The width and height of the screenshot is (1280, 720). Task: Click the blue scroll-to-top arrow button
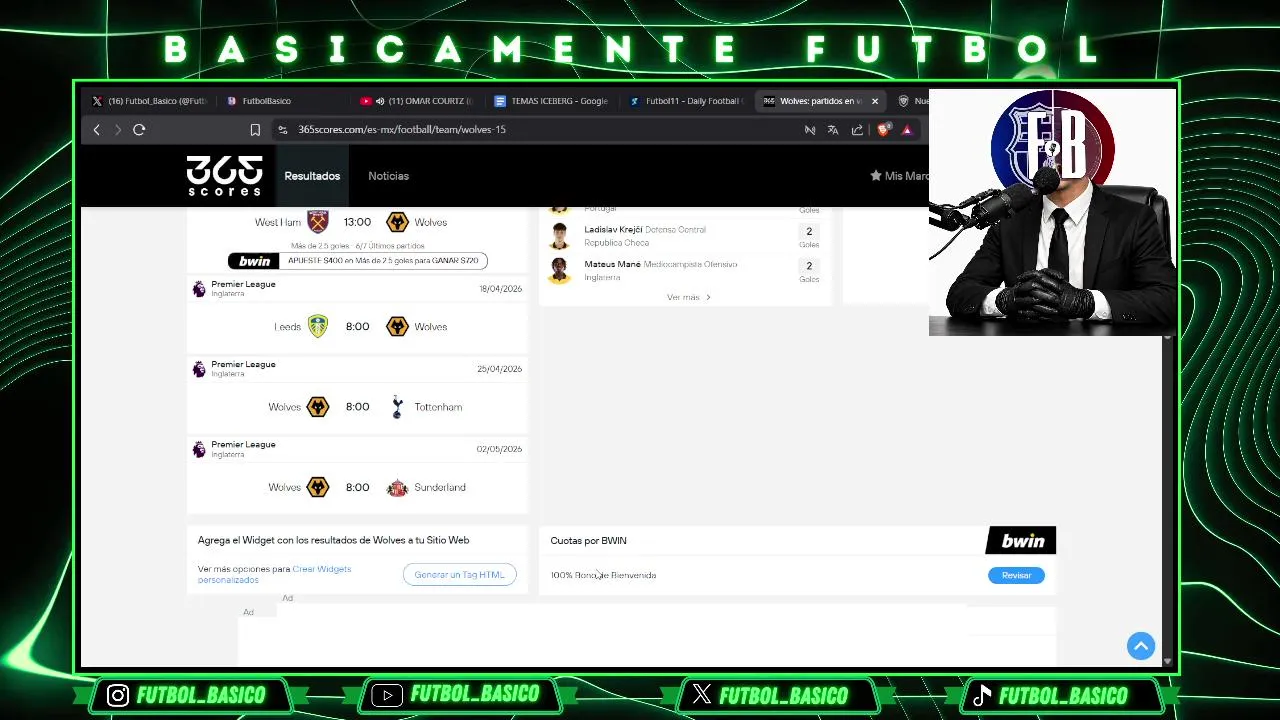(1141, 646)
